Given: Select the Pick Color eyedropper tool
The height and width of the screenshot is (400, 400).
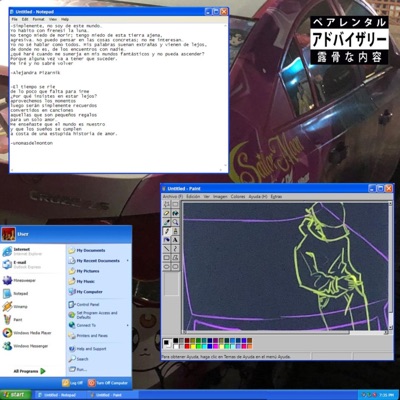Looking at the screenshot, I should tap(167, 222).
